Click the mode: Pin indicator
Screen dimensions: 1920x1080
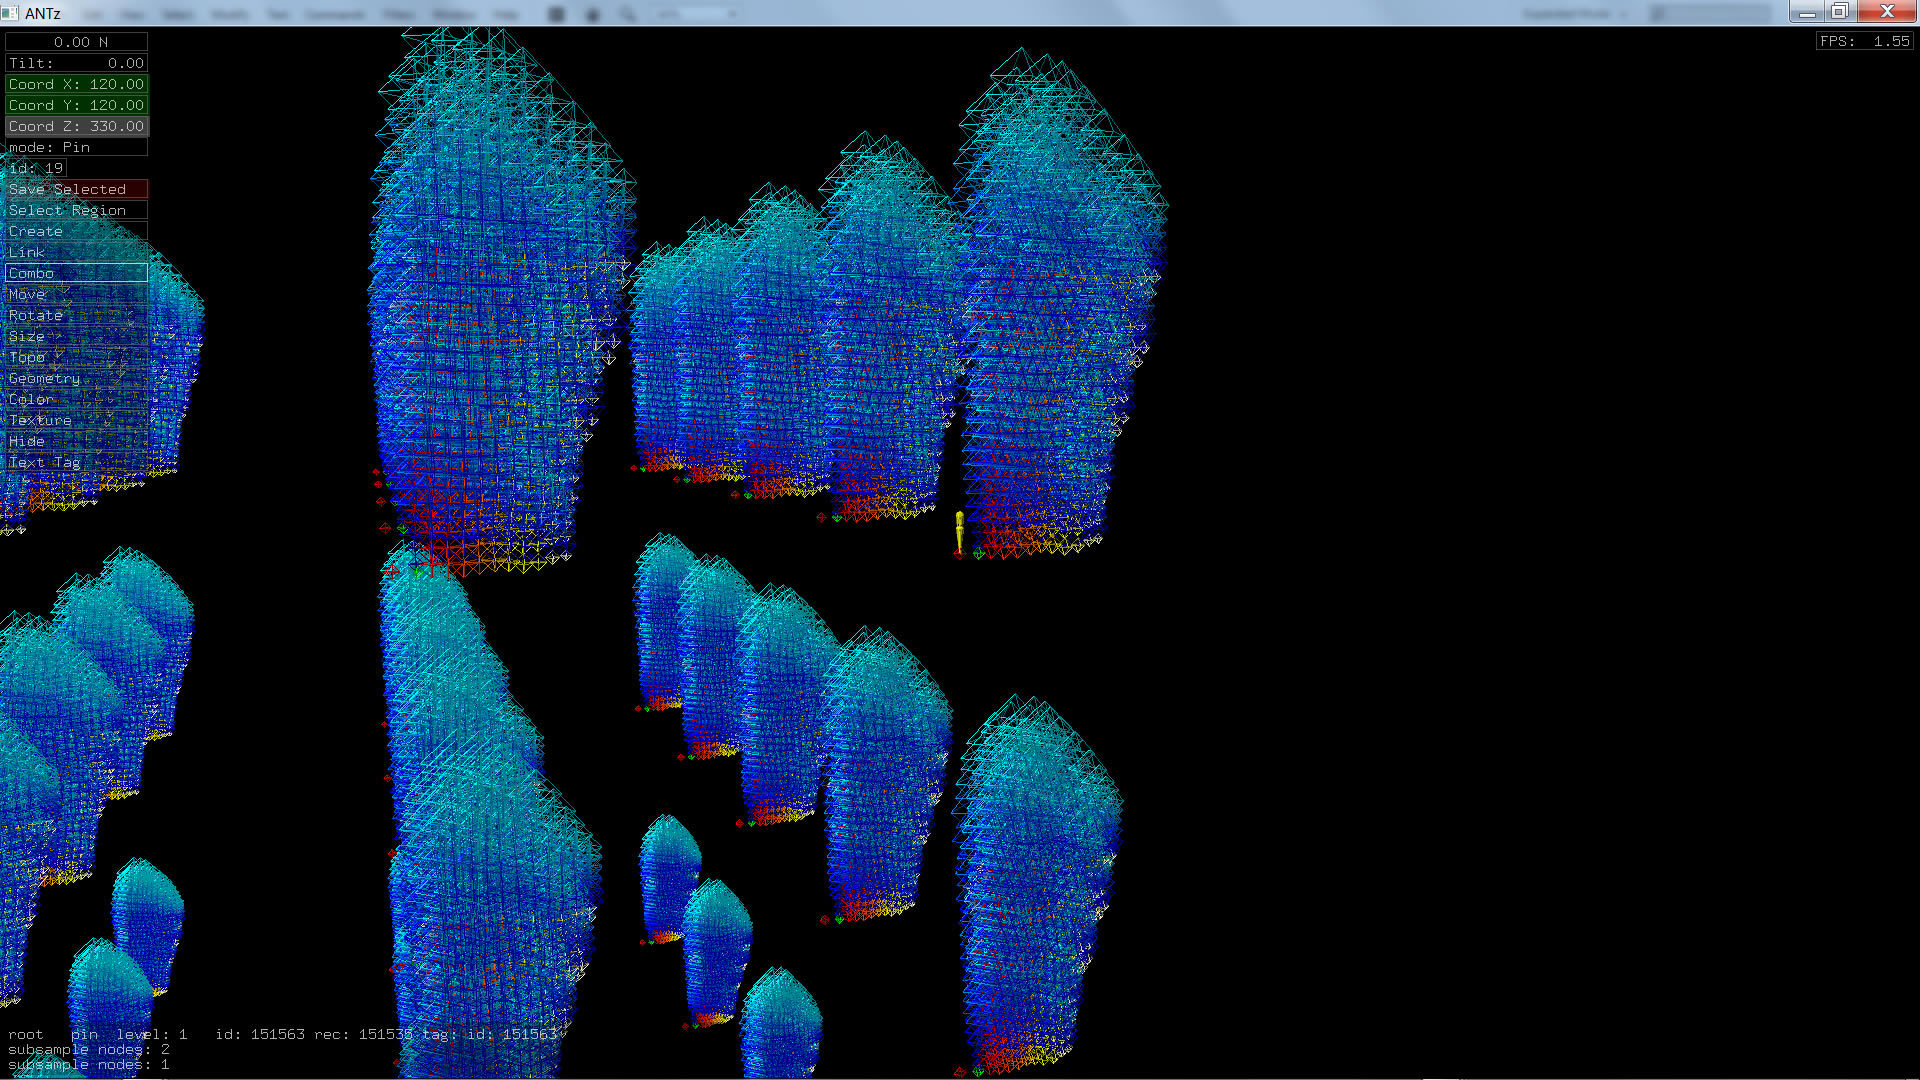pyautogui.click(x=76, y=147)
